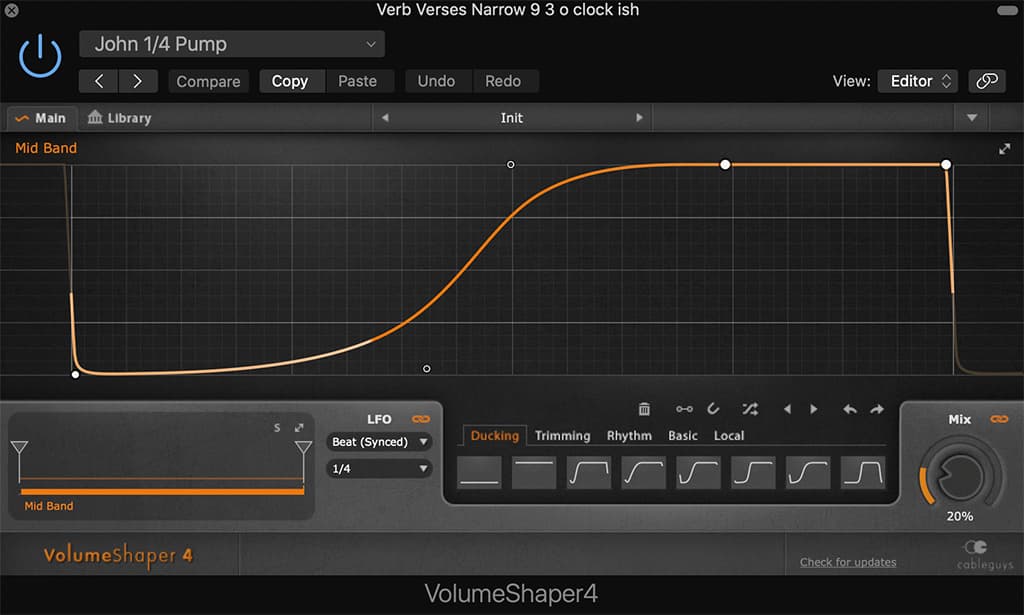Close the plugin window with X
This screenshot has width=1024, height=615.
[x=11, y=10]
